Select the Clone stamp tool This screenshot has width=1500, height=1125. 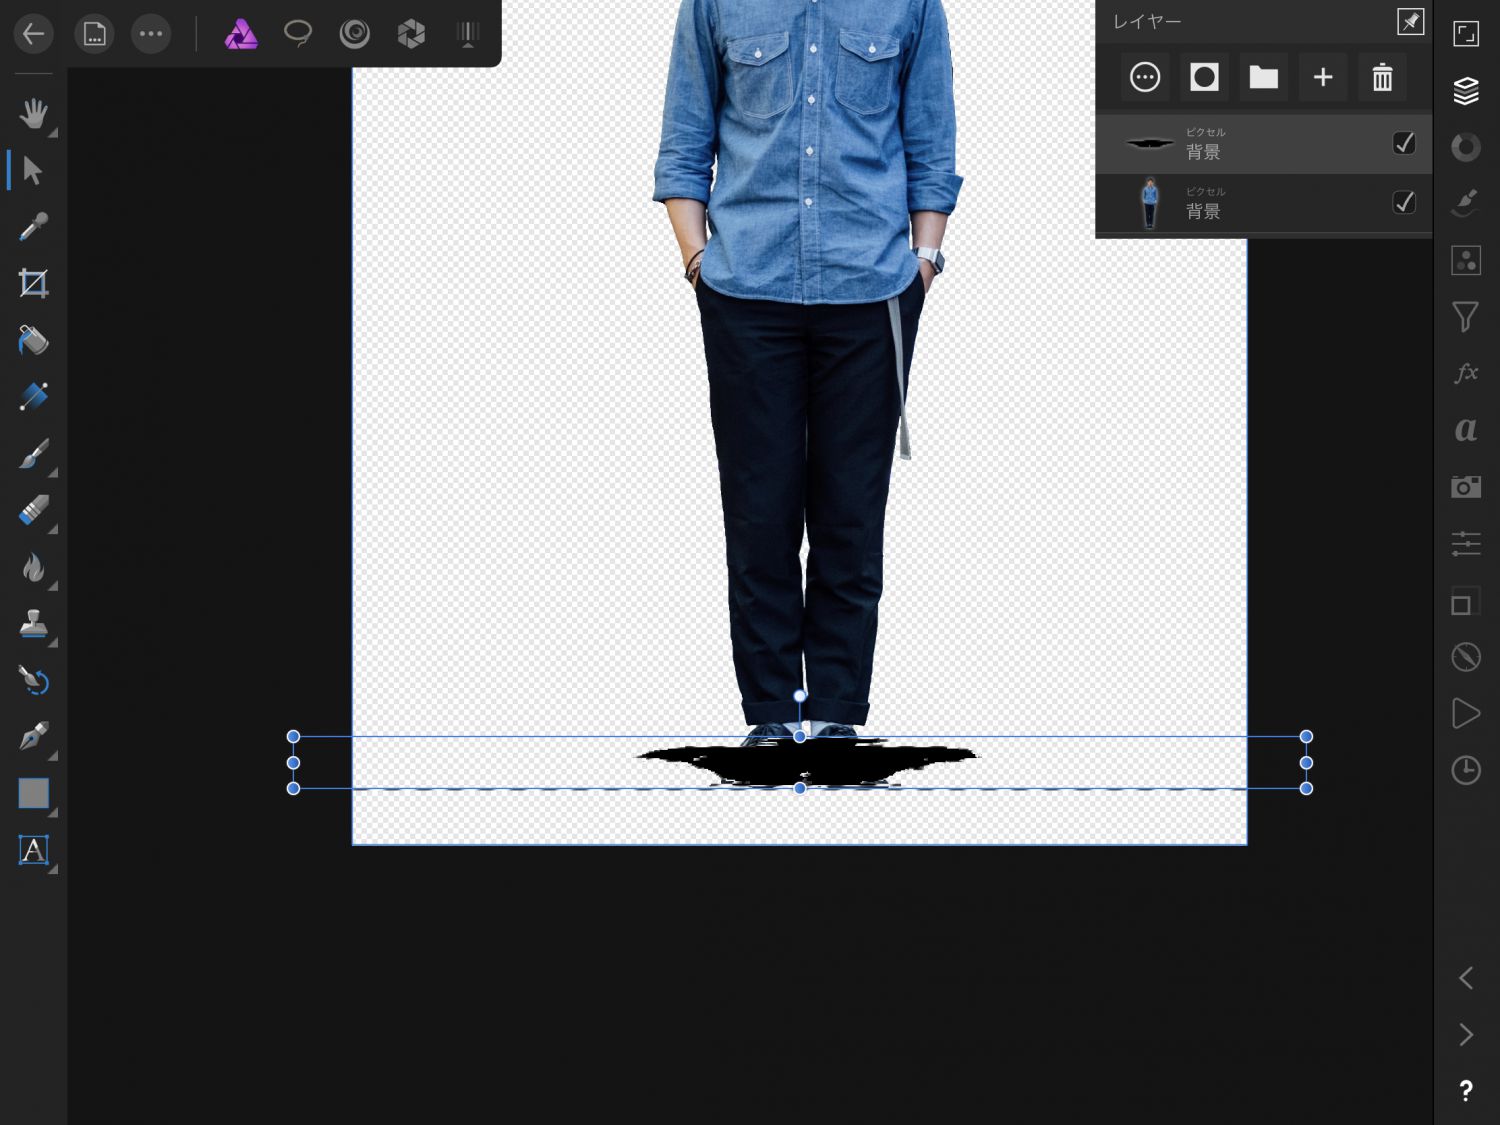click(x=33, y=625)
